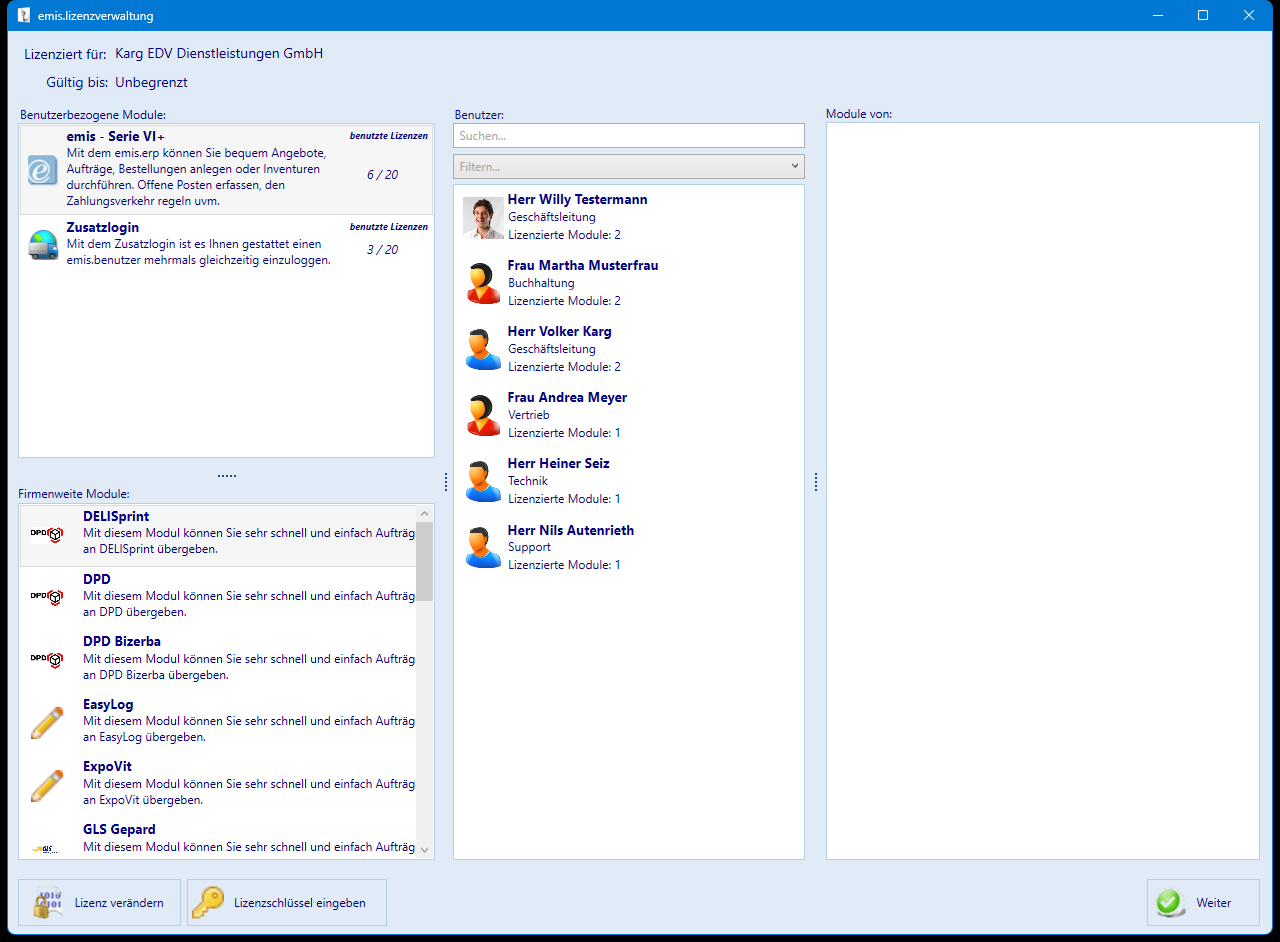The image size is (1280, 942).
Task: Click Nils Autenrieth's avatar icon
Action: 483,548
